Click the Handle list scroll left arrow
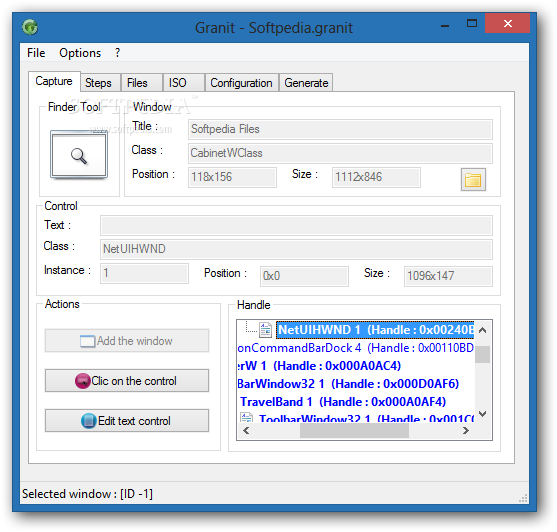557x532 pixels. point(246,430)
